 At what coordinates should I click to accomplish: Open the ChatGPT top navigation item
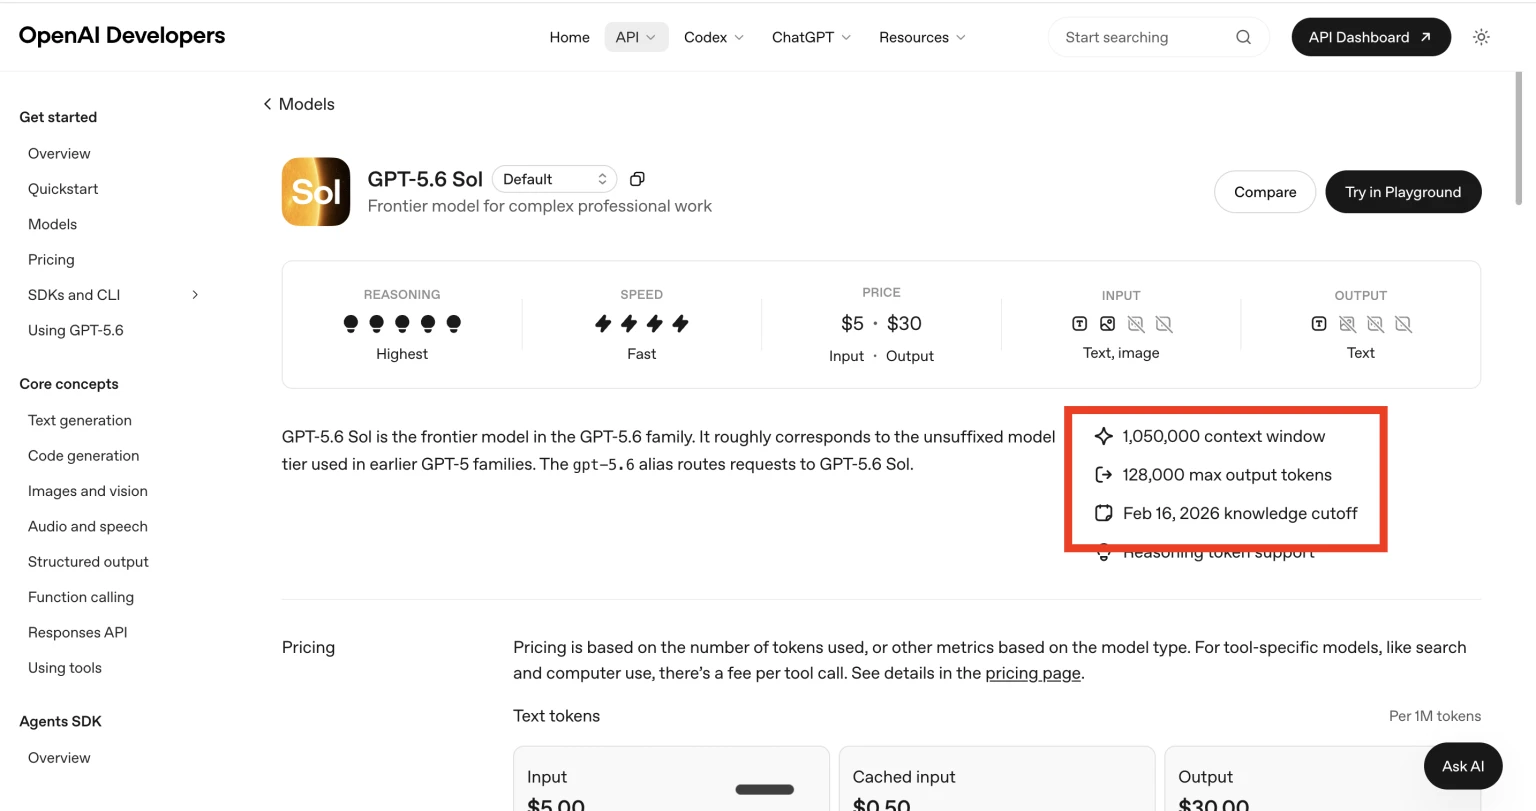click(x=811, y=37)
